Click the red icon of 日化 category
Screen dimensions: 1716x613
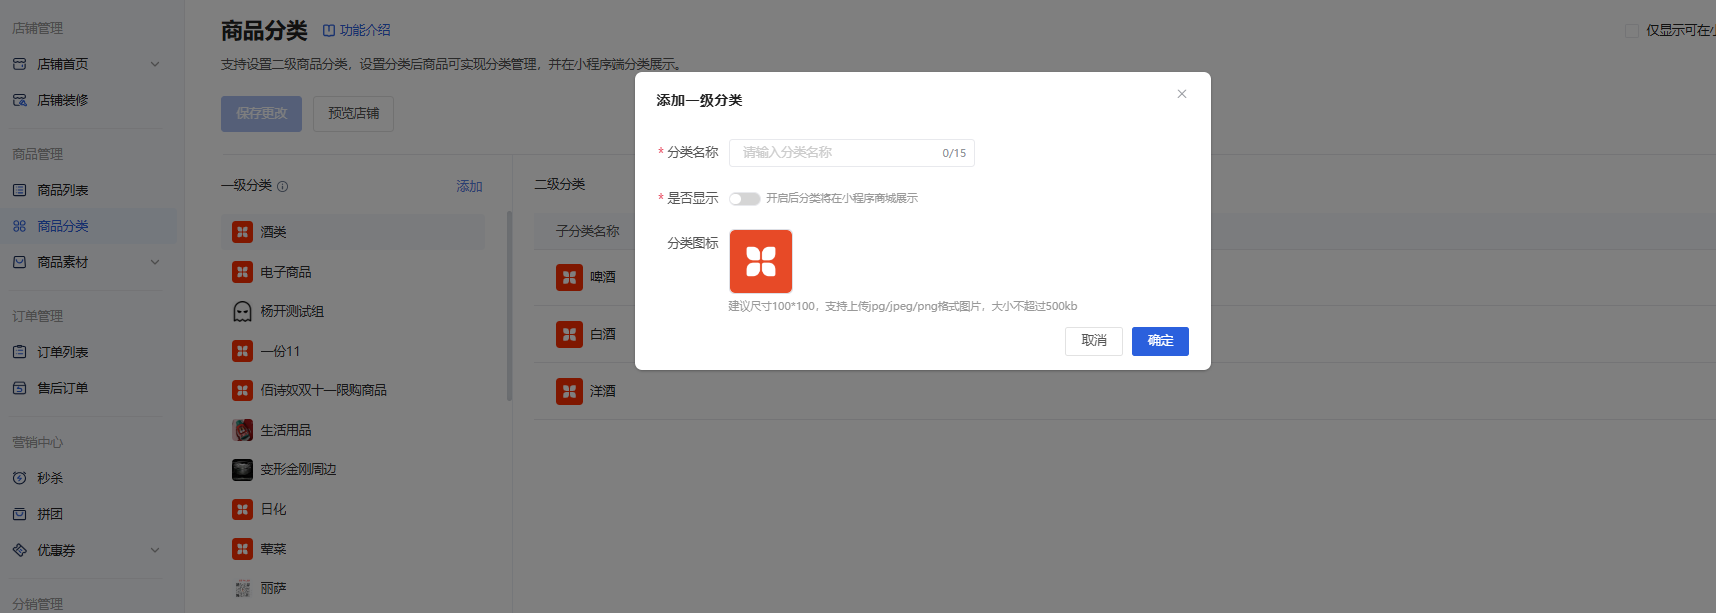242,509
